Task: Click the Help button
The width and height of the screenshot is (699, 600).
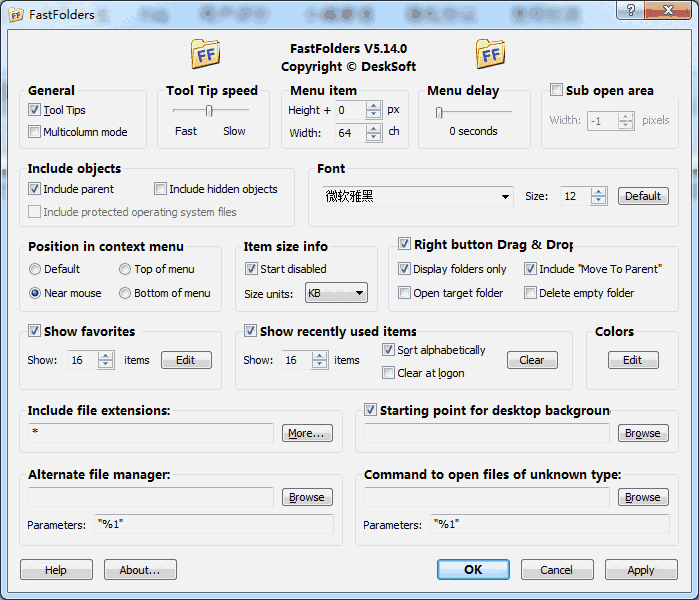Action: (56, 570)
